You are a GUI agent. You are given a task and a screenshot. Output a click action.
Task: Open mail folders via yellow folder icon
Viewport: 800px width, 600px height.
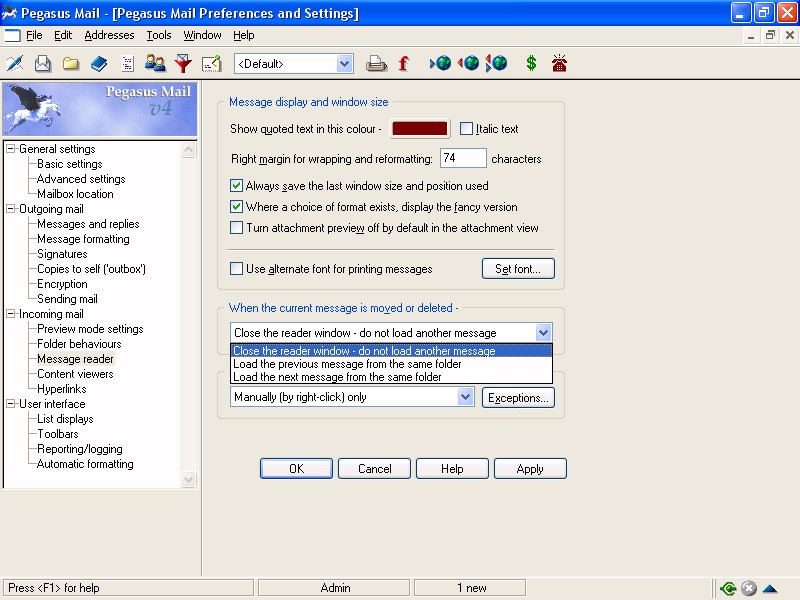[x=71, y=64]
